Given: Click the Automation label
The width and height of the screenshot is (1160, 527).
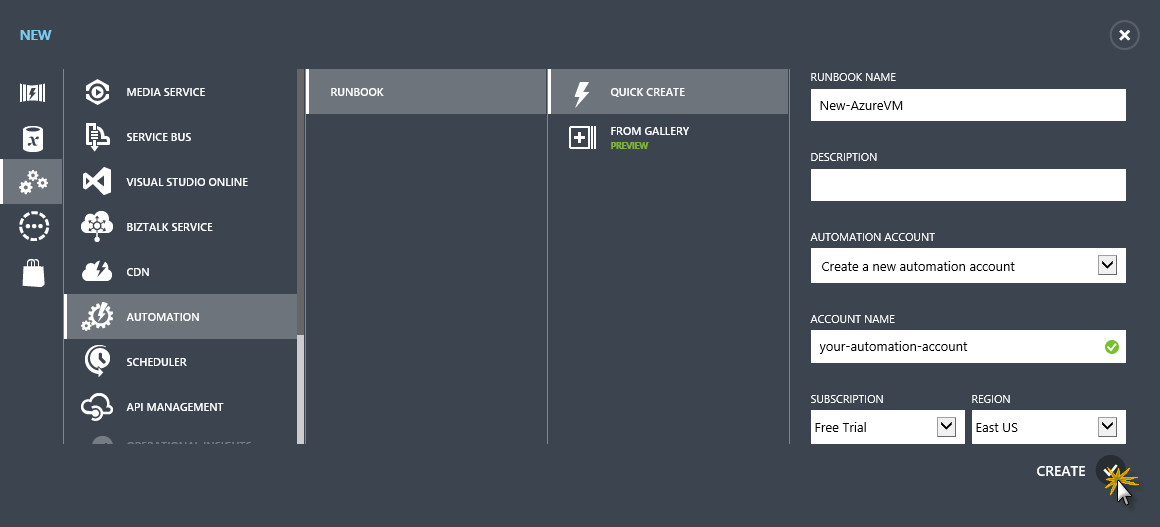Looking at the screenshot, I should tap(163, 317).
